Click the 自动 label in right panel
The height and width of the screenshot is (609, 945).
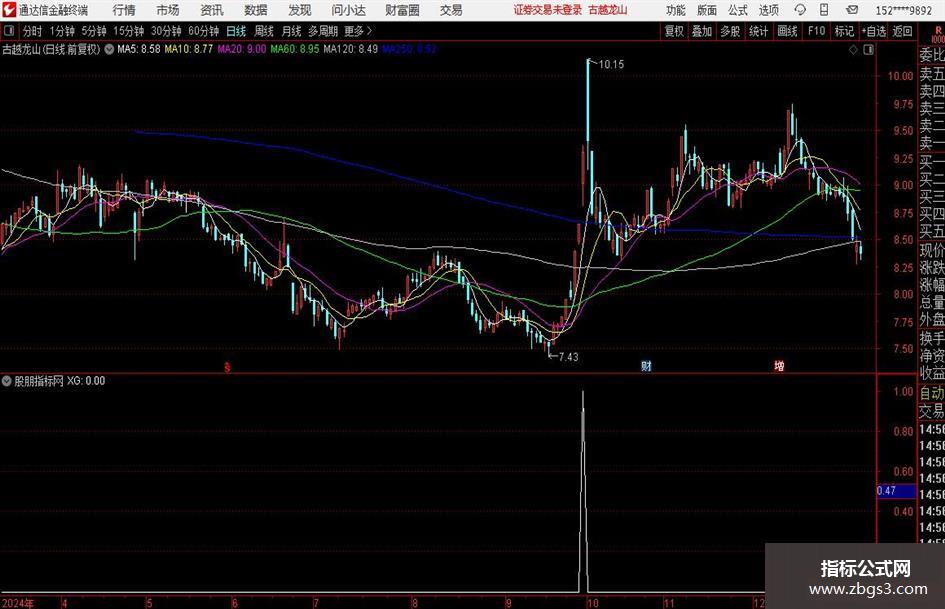click(932, 393)
